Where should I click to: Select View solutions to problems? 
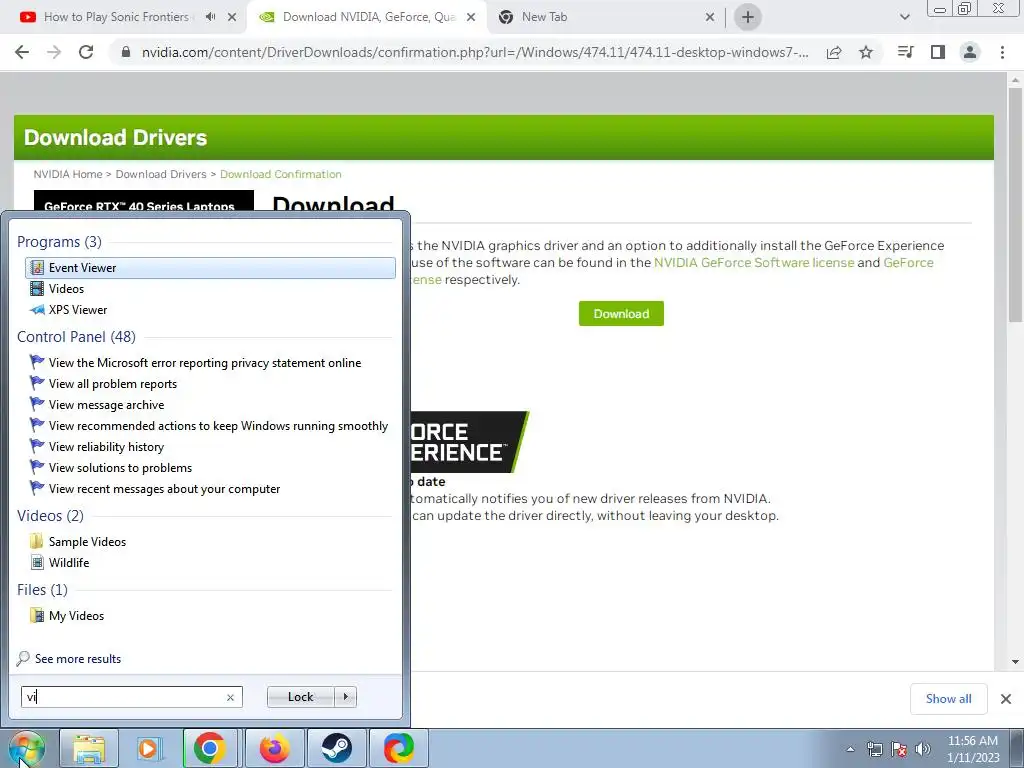(111, 468)
